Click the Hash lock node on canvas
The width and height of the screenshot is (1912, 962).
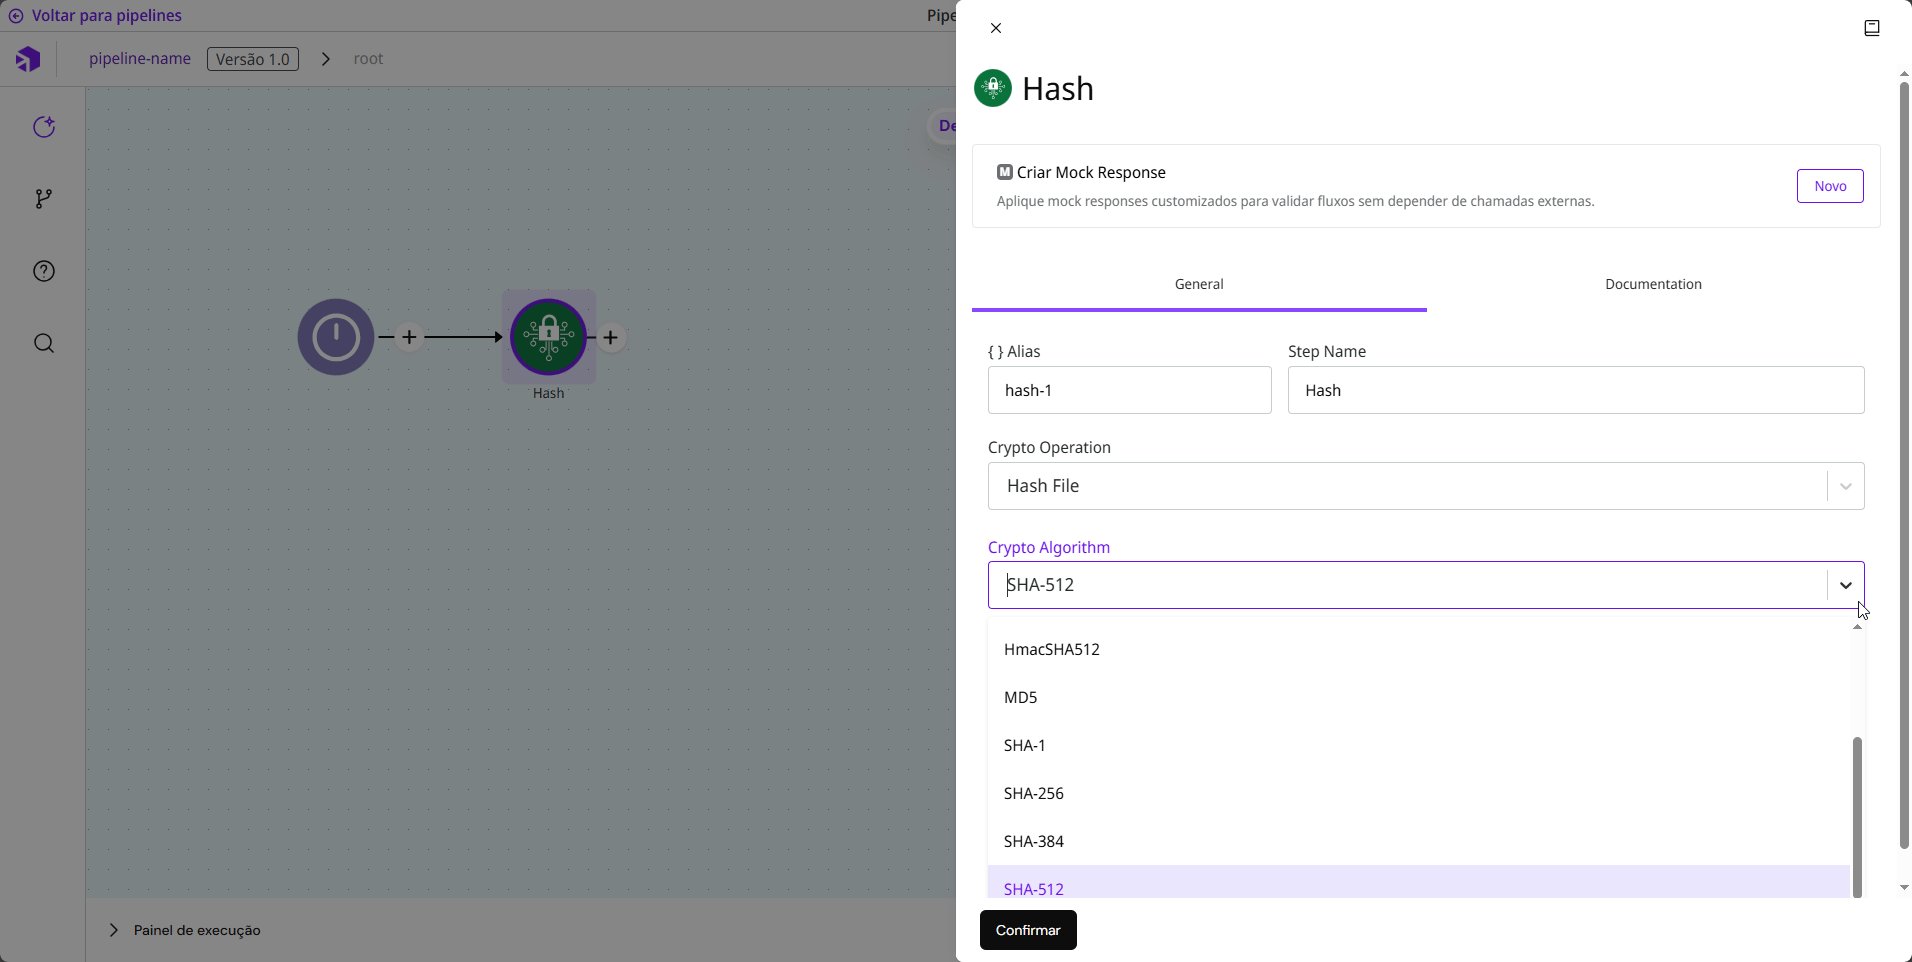click(x=548, y=337)
